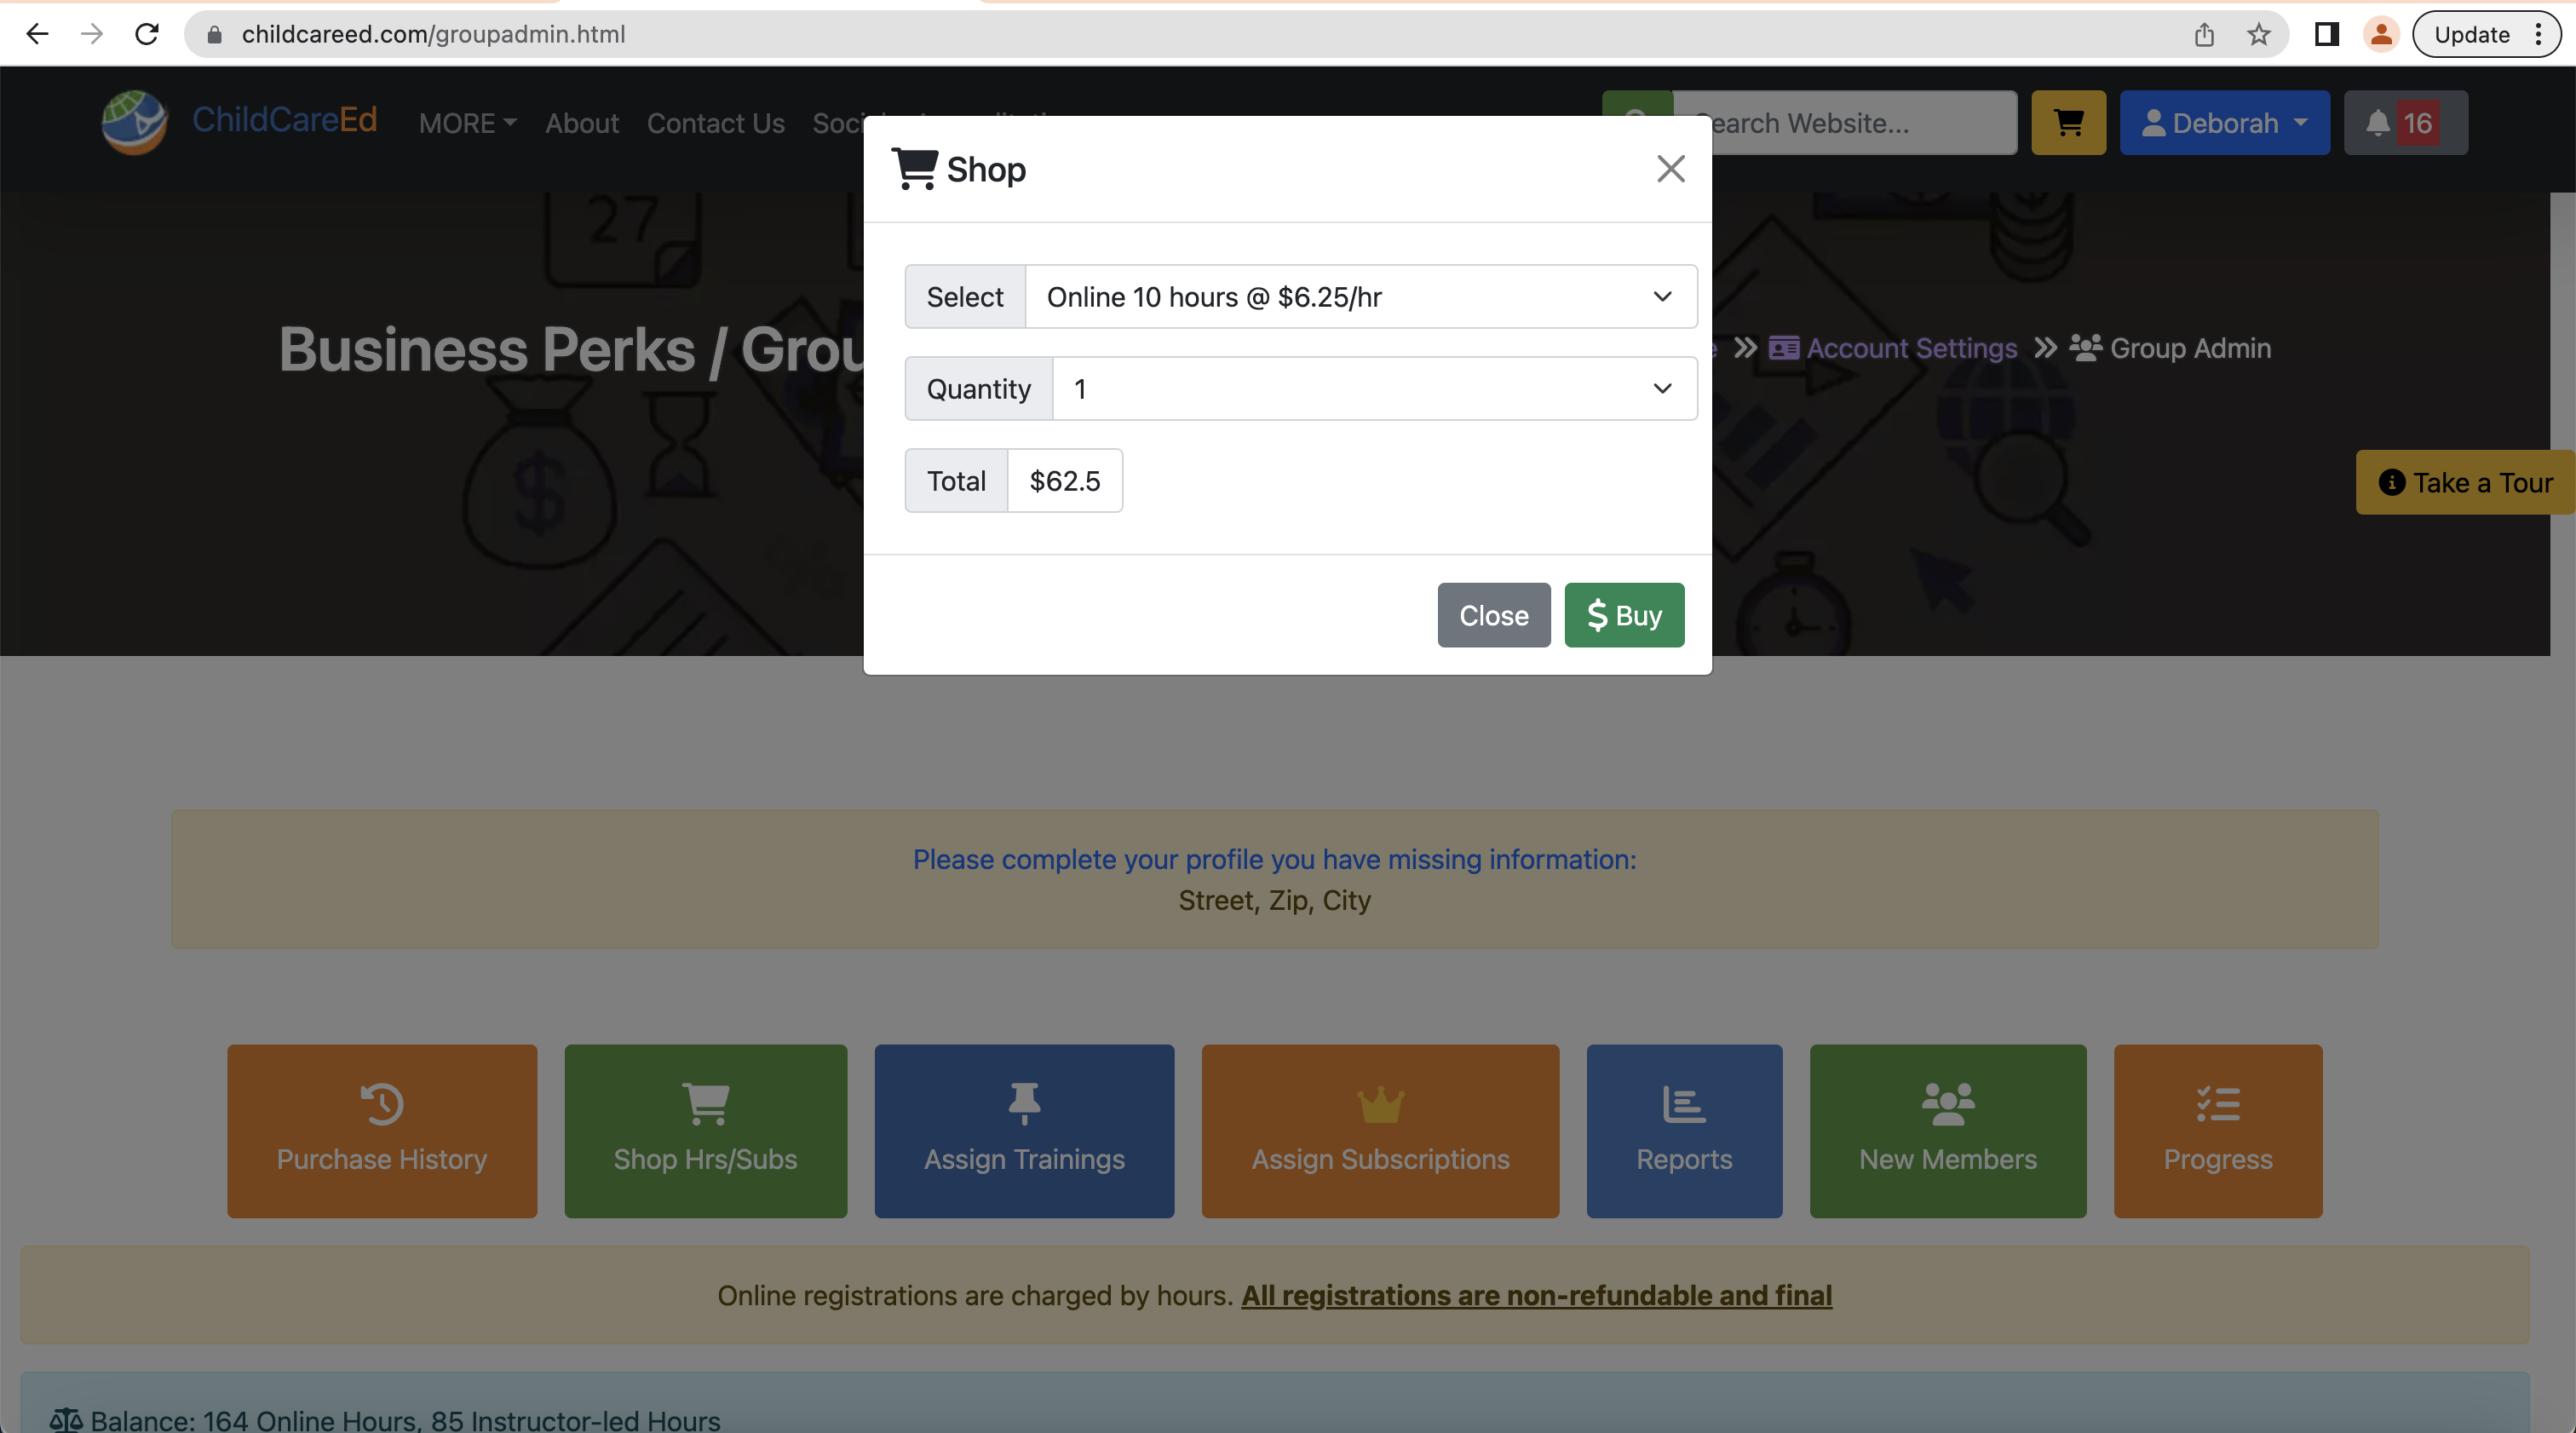The width and height of the screenshot is (2576, 1433).
Task: Expand the Select training hours dropdown
Action: (1357, 295)
